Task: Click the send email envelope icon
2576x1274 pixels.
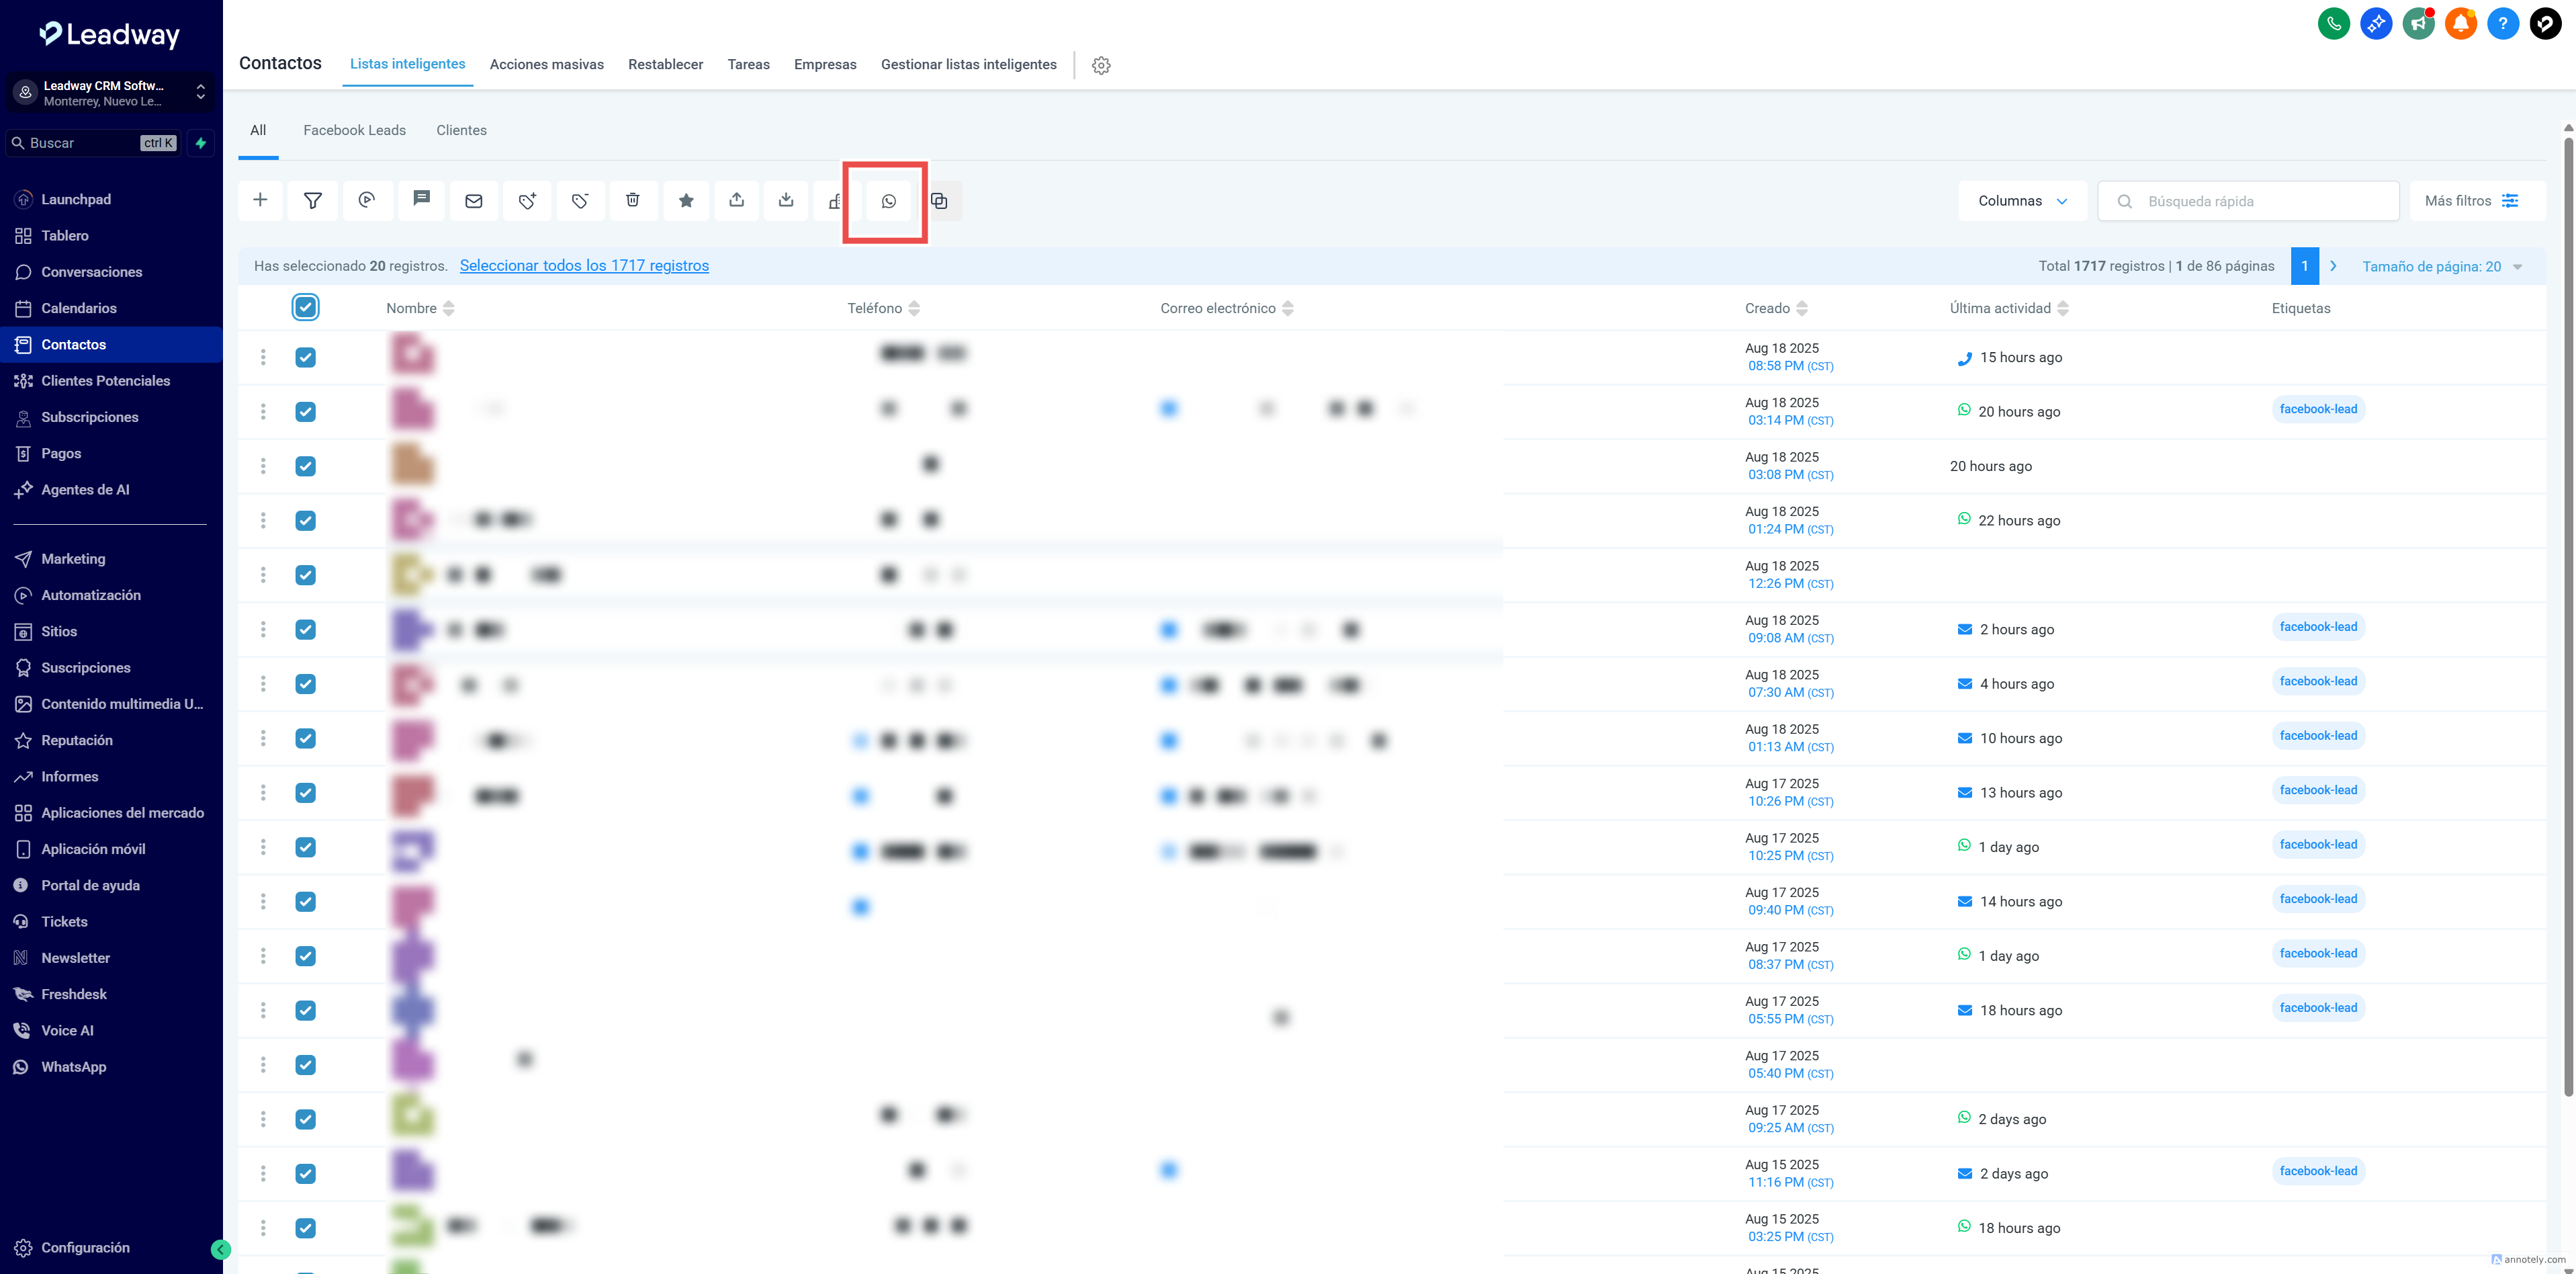Action: (474, 201)
